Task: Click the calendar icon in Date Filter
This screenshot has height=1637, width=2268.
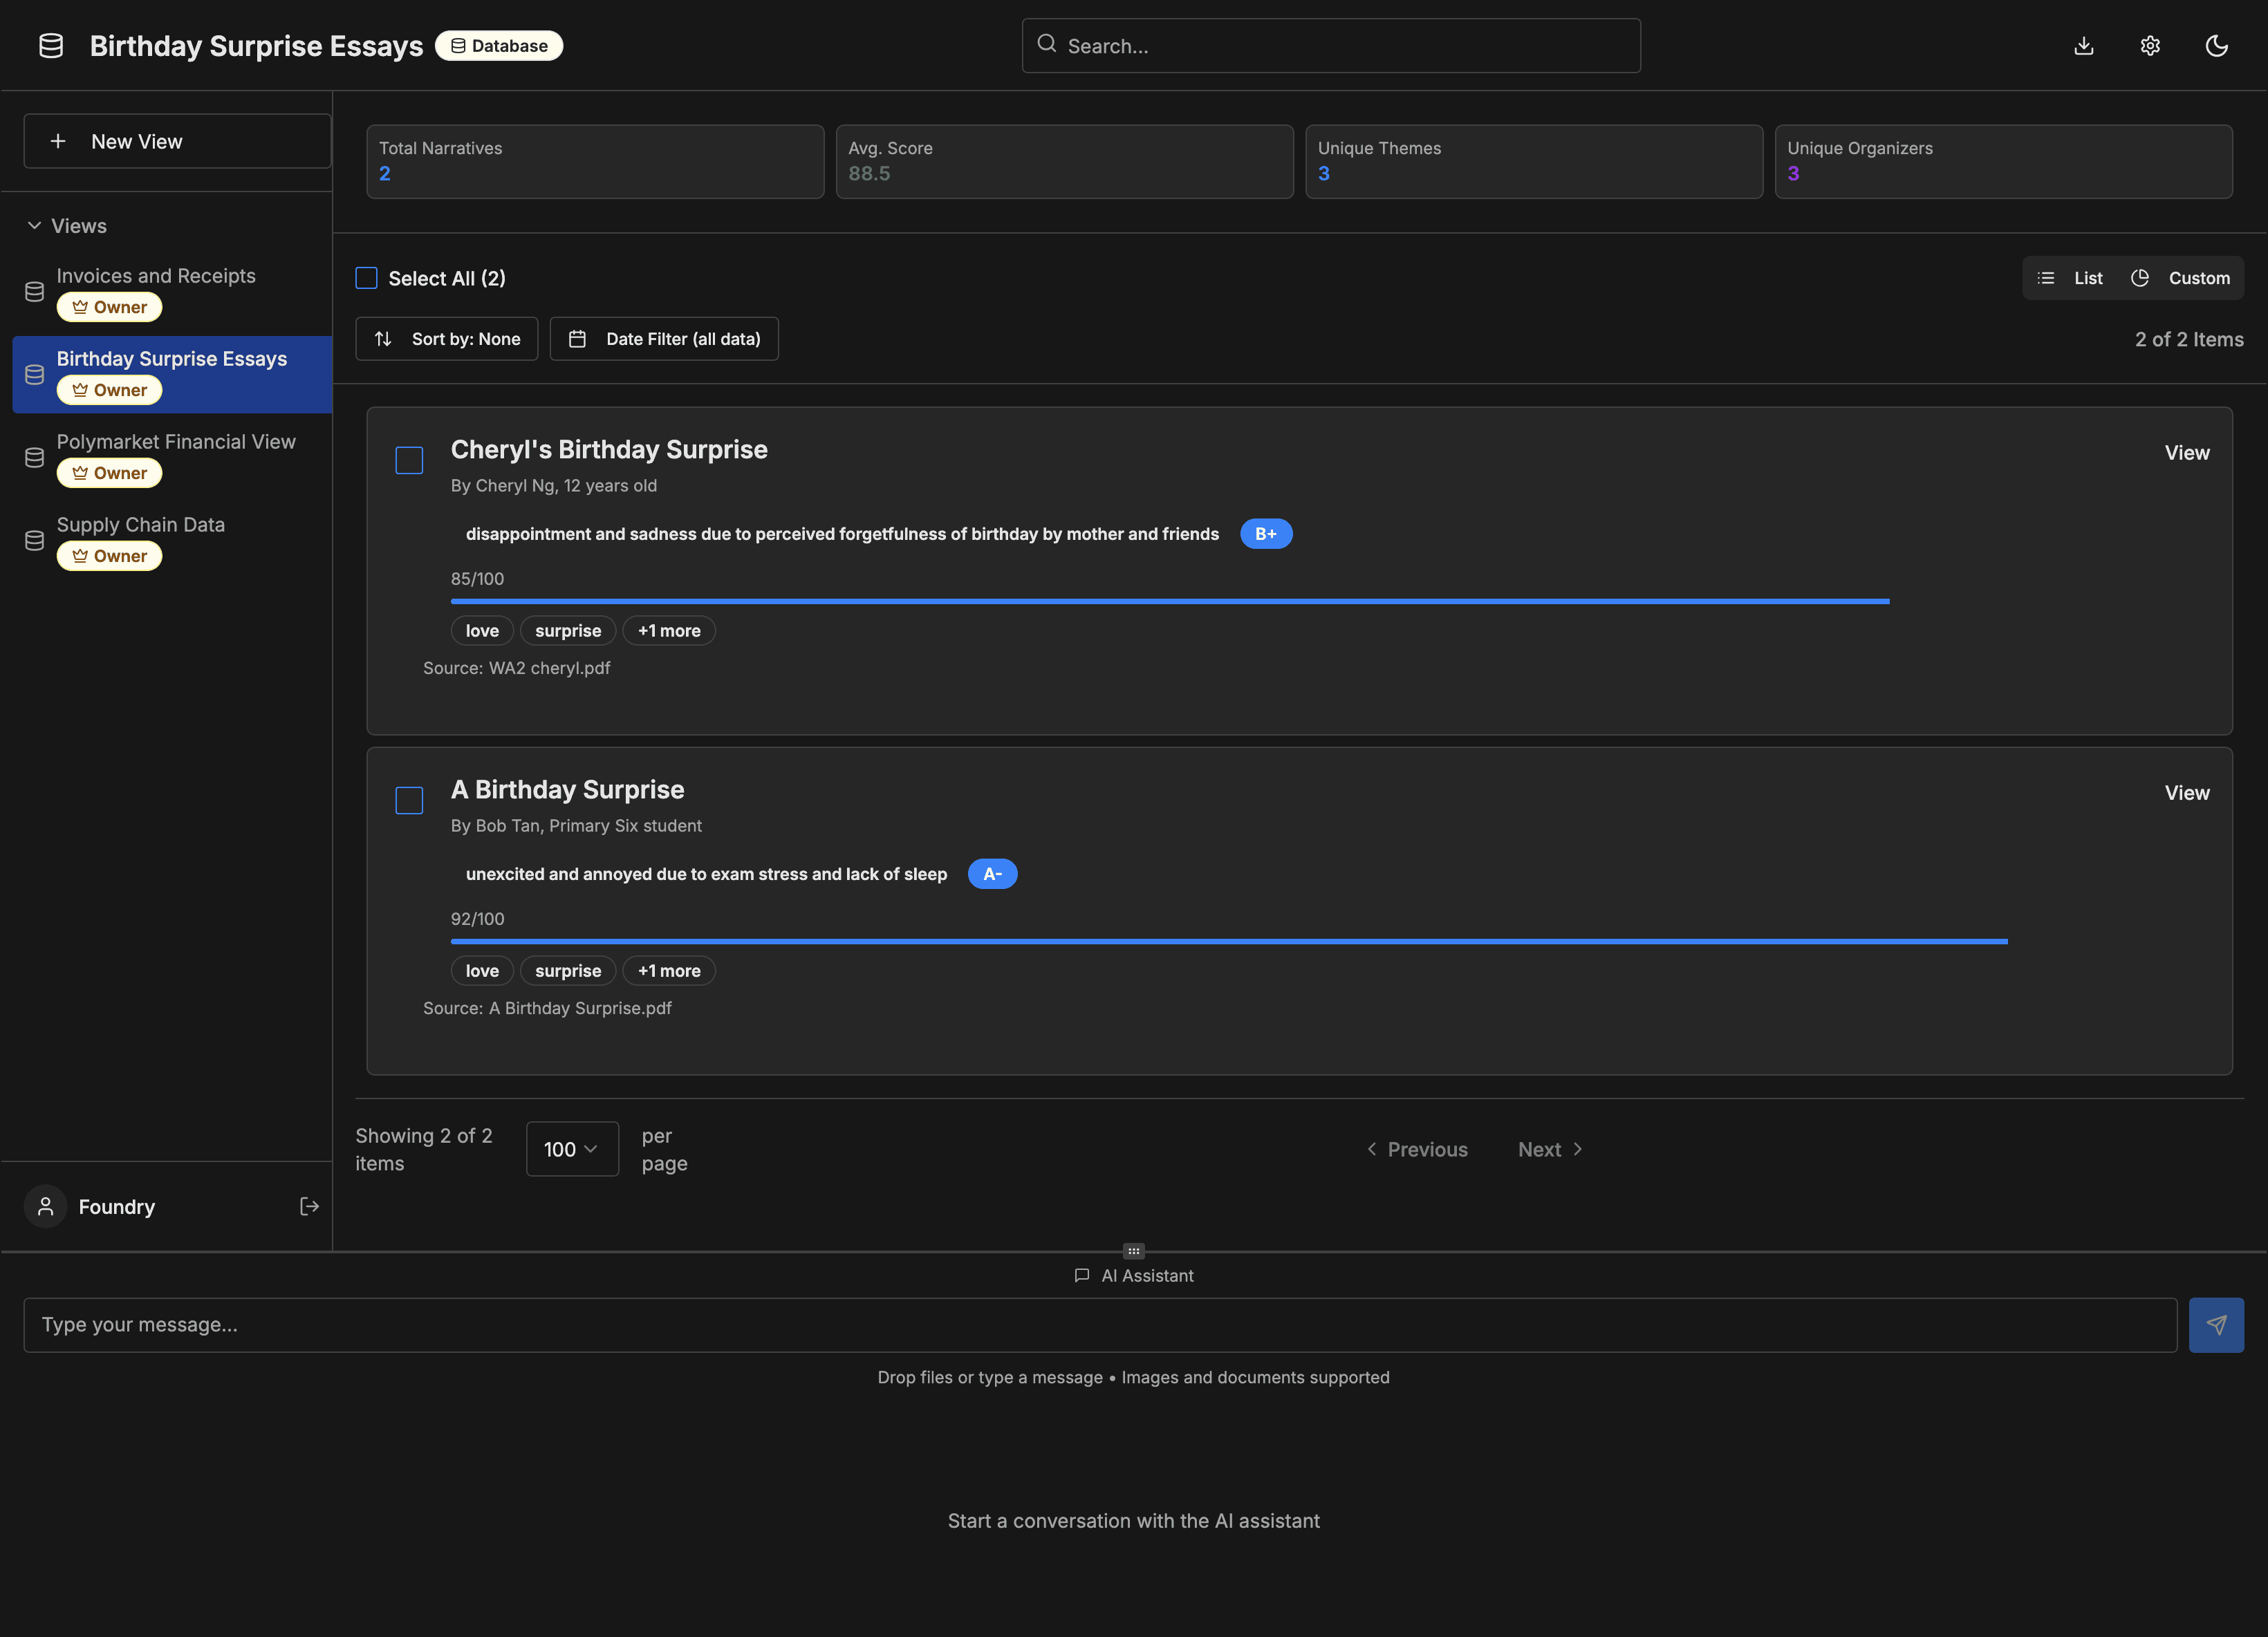Action: (577, 339)
